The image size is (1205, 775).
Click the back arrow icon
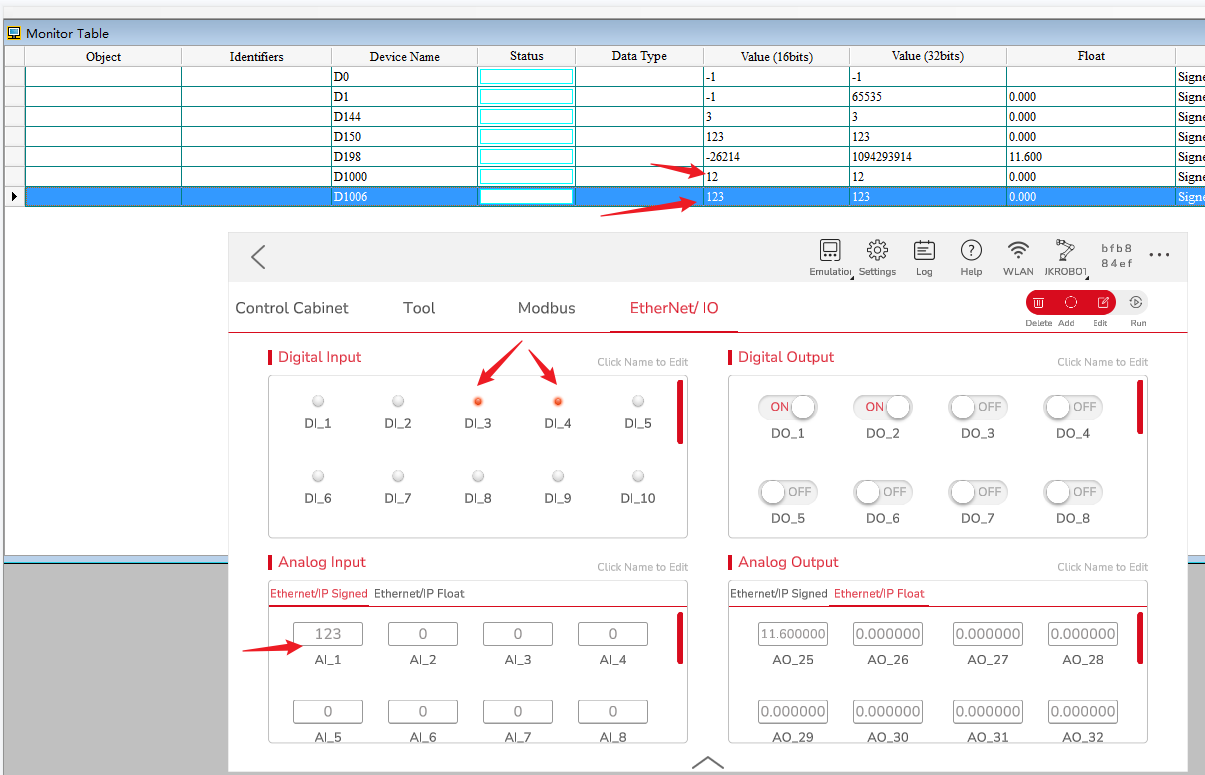point(258,257)
